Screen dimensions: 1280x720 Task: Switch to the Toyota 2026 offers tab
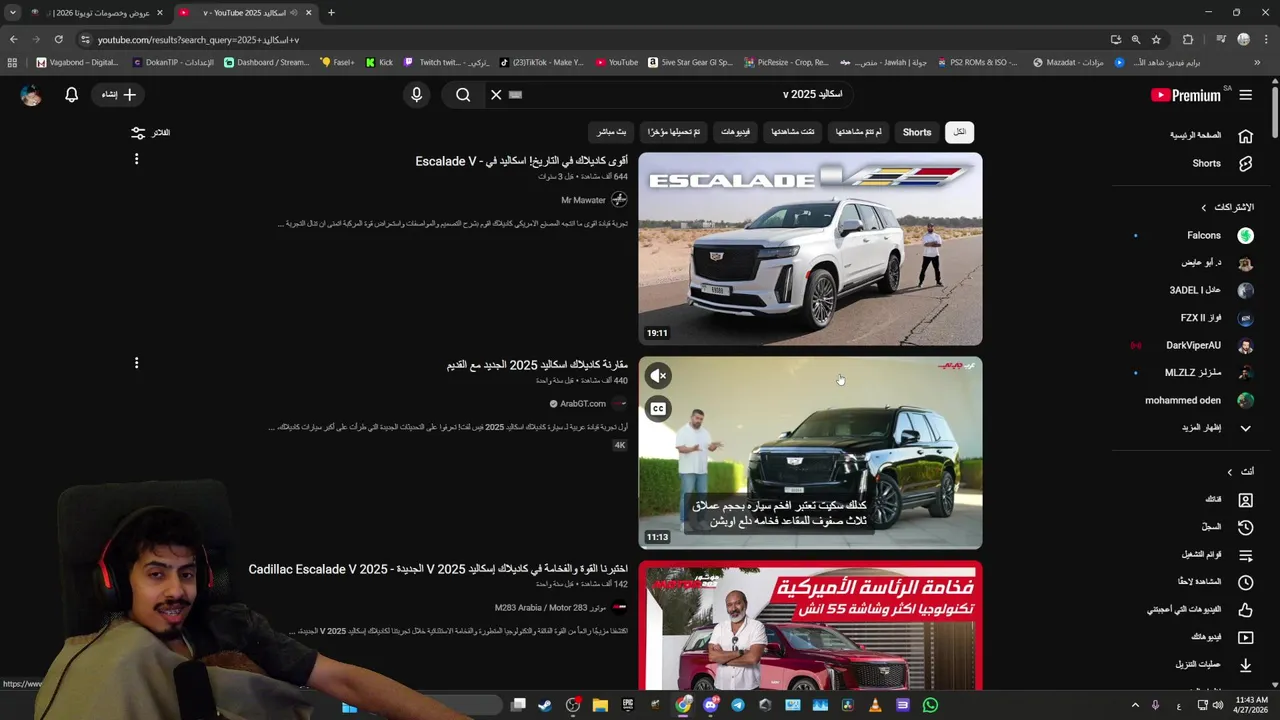[x=98, y=13]
